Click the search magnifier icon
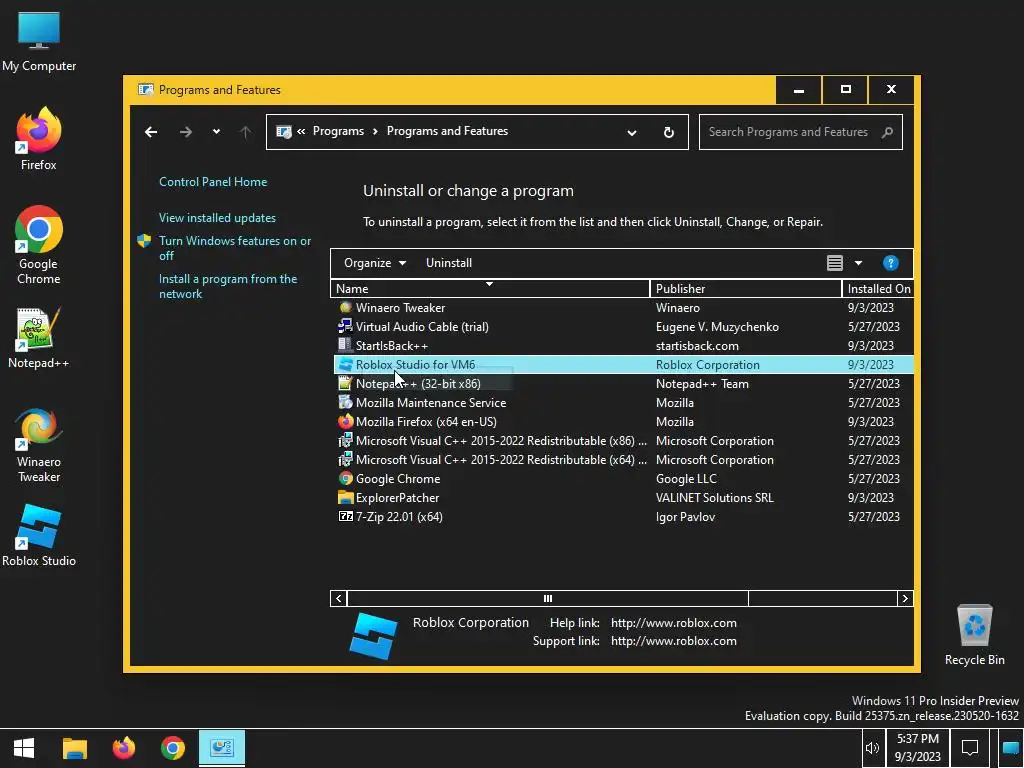 tap(887, 132)
